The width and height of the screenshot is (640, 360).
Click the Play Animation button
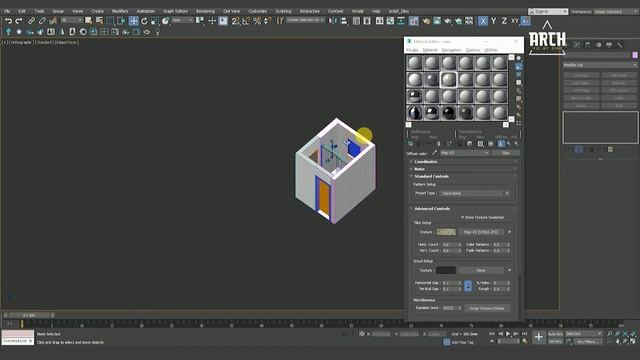508,334
